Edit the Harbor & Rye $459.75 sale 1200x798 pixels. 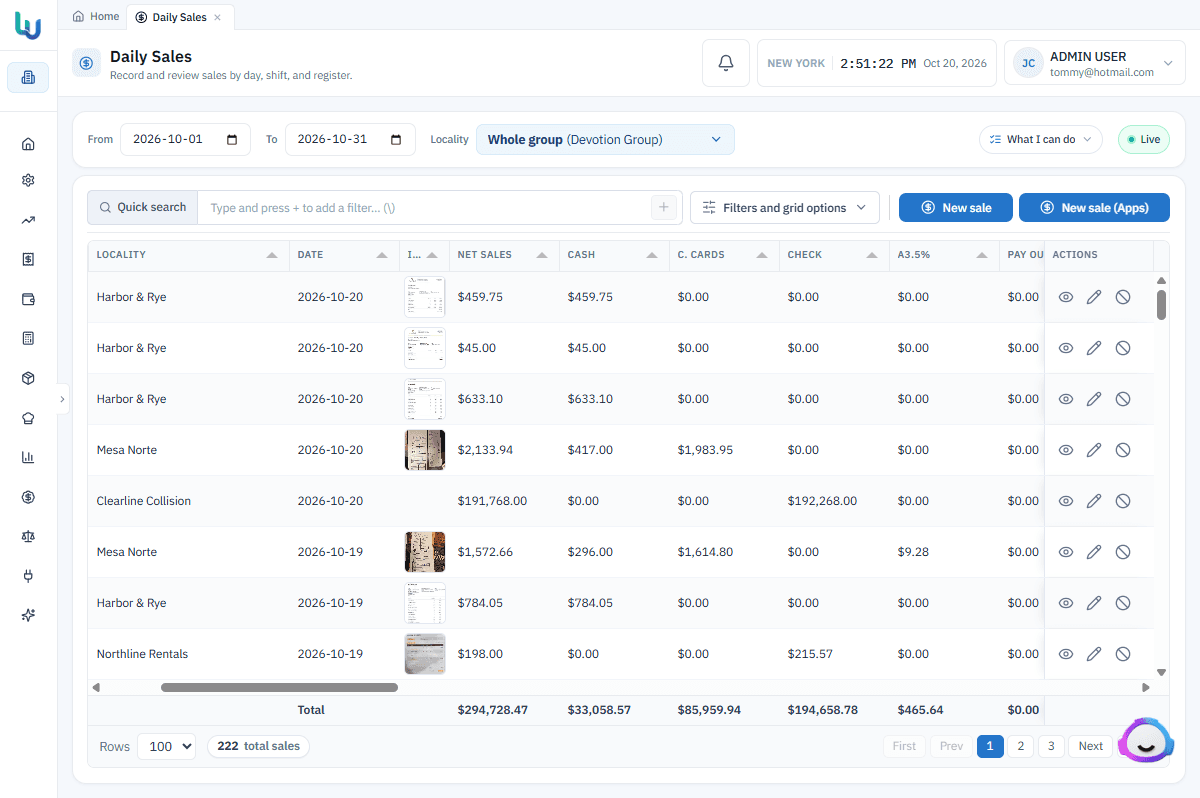[x=1094, y=297]
